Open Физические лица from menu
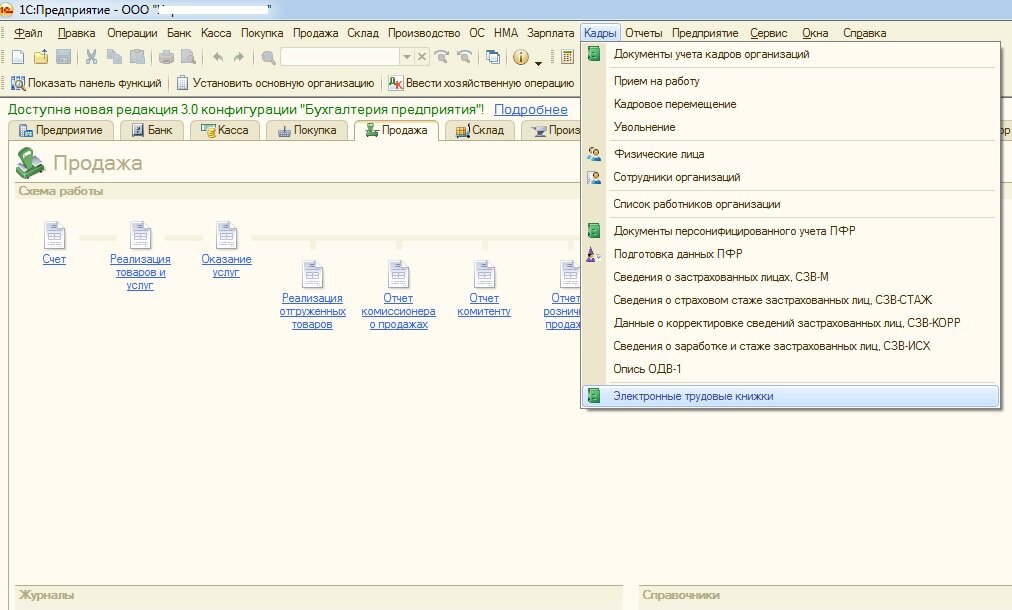1012x610 pixels. (x=791, y=154)
